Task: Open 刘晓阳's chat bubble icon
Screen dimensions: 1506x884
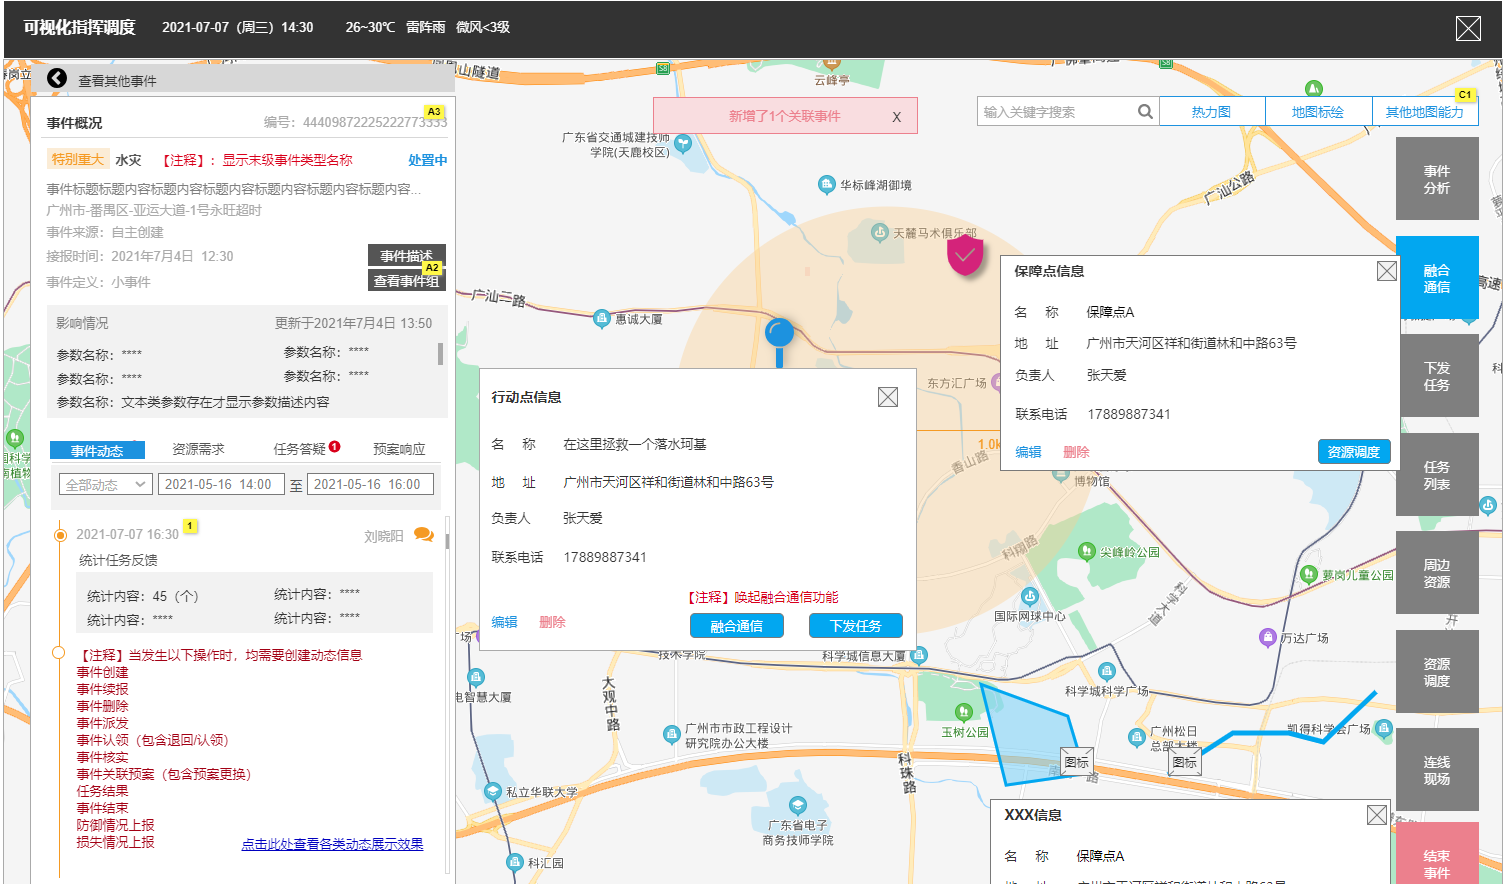Action: click(x=424, y=535)
